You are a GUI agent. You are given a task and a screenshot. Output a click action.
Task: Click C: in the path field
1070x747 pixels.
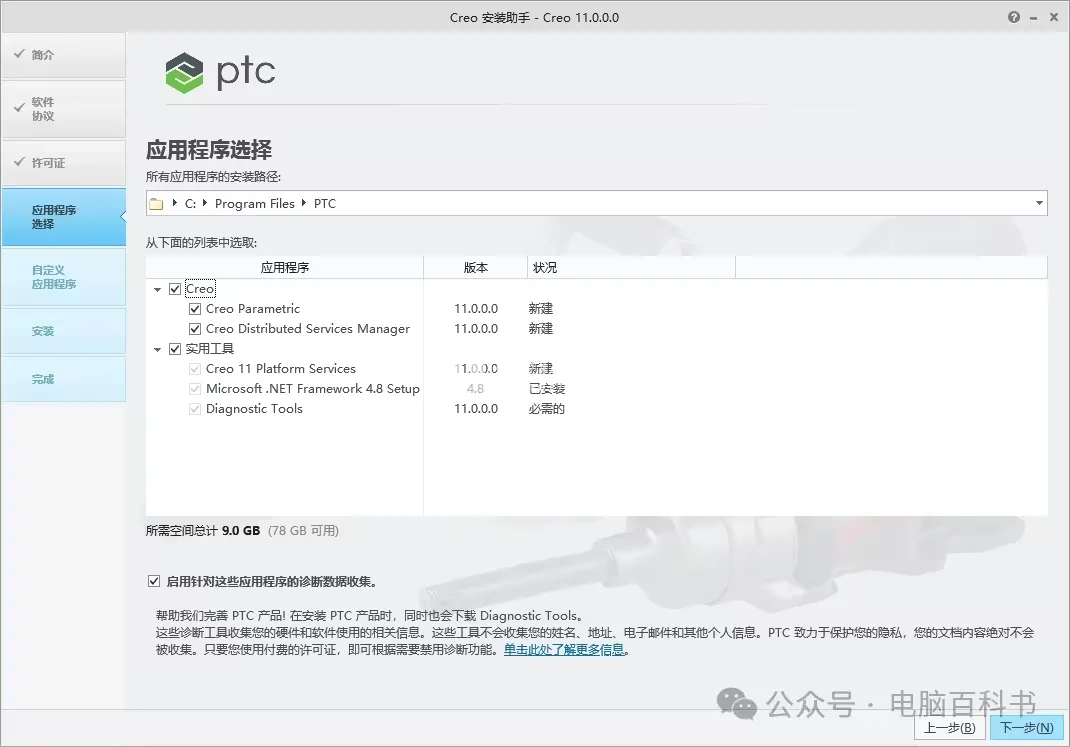click(x=190, y=203)
